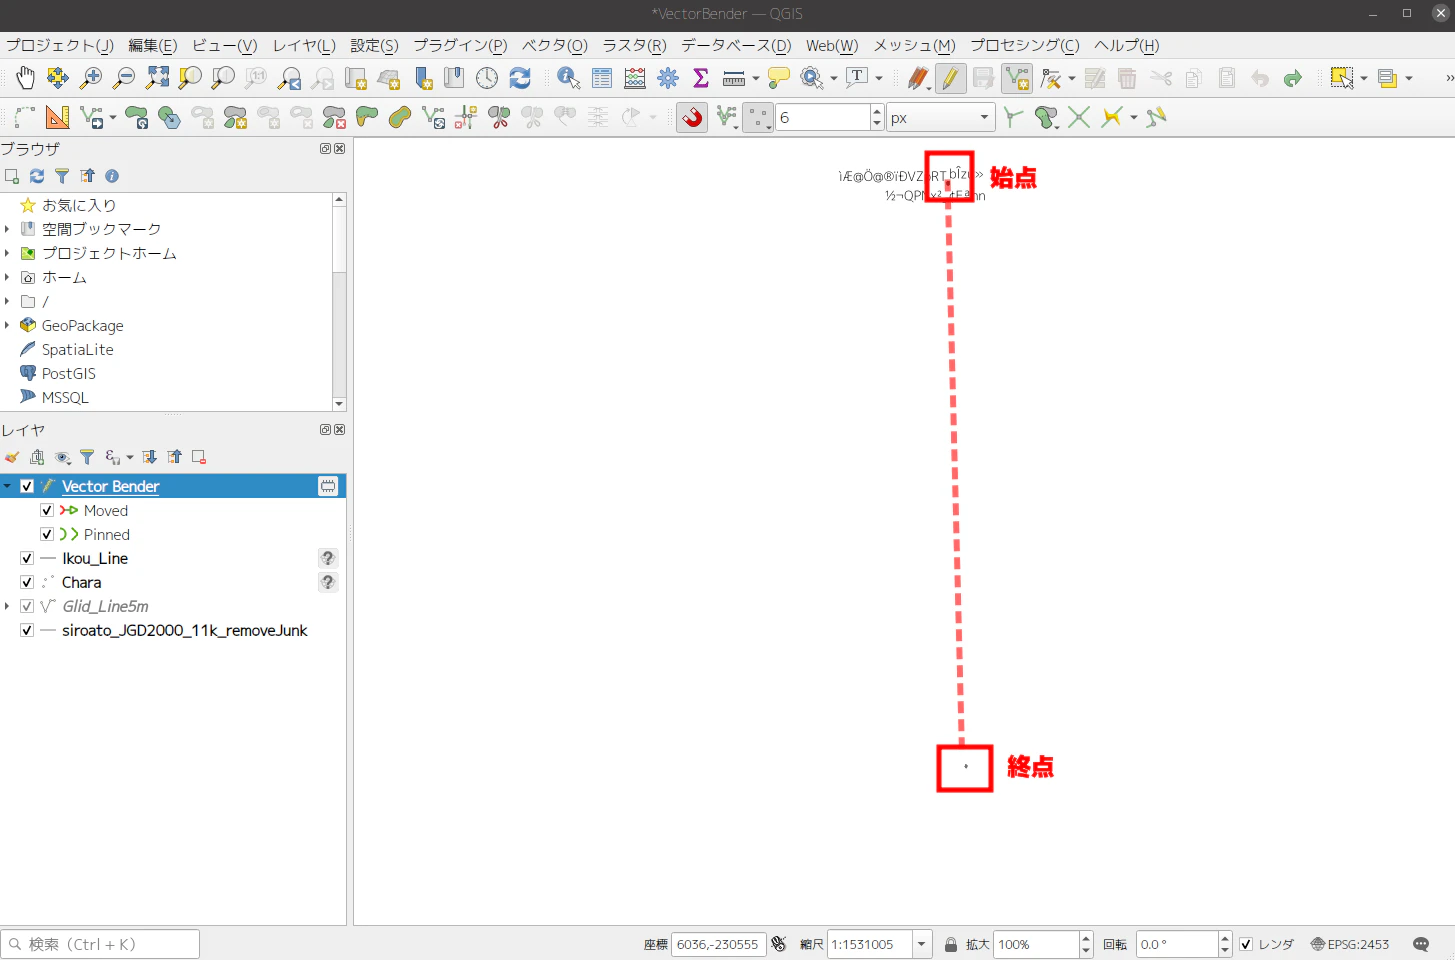This screenshot has width=1455, height=960.
Task: Open the Temporal Controller clock icon
Action: (x=487, y=78)
